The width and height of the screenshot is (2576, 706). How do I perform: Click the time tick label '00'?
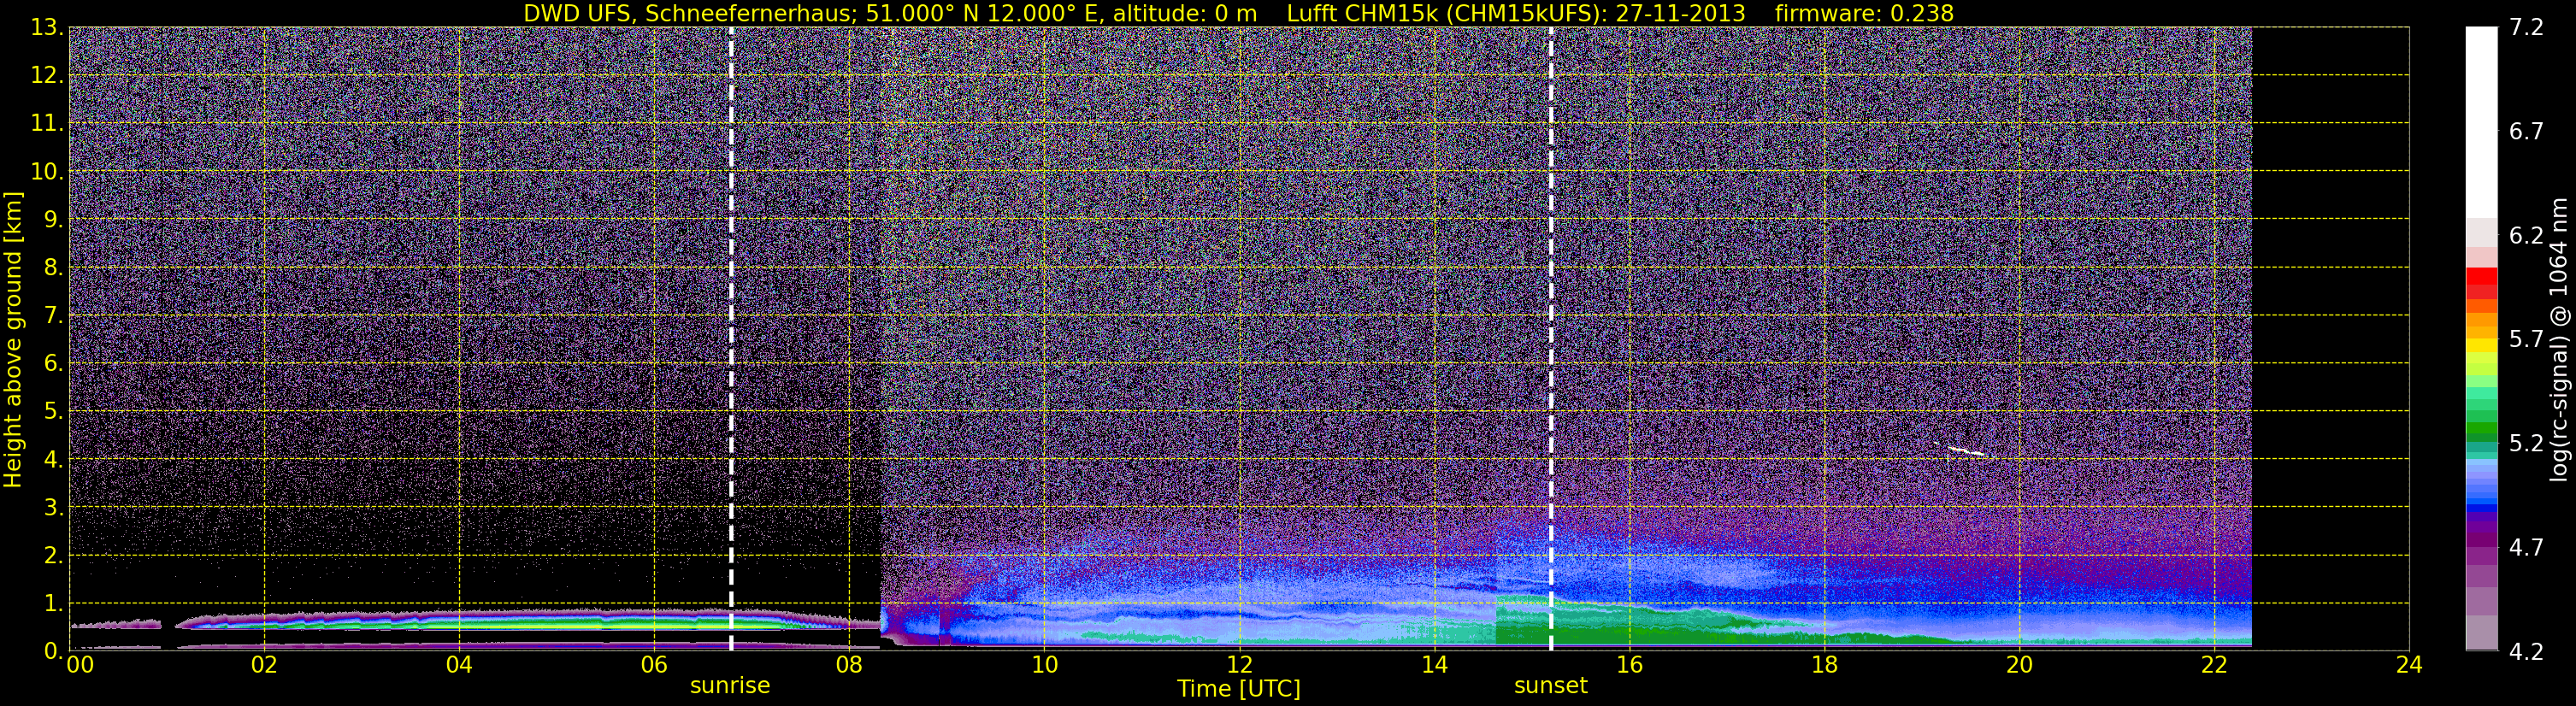pyautogui.click(x=80, y=665)
